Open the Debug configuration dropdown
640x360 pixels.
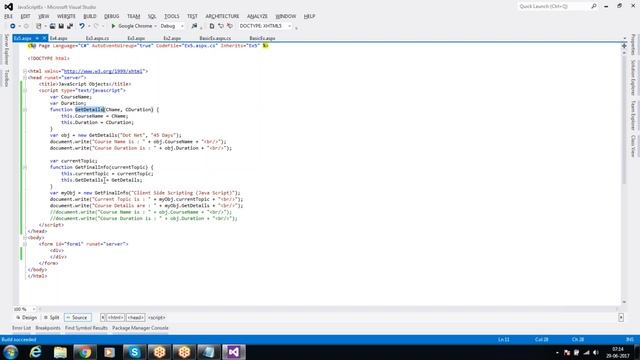182,26
